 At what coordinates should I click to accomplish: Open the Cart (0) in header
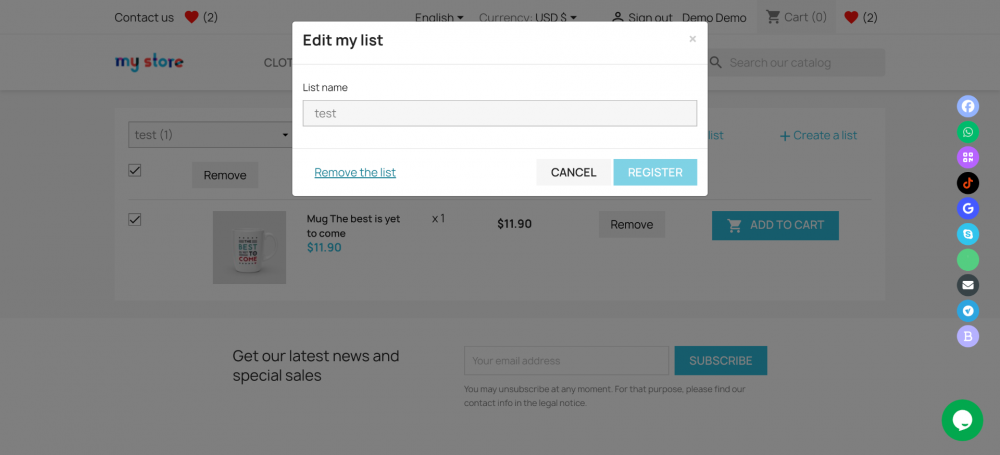click(x=796, y=17)
